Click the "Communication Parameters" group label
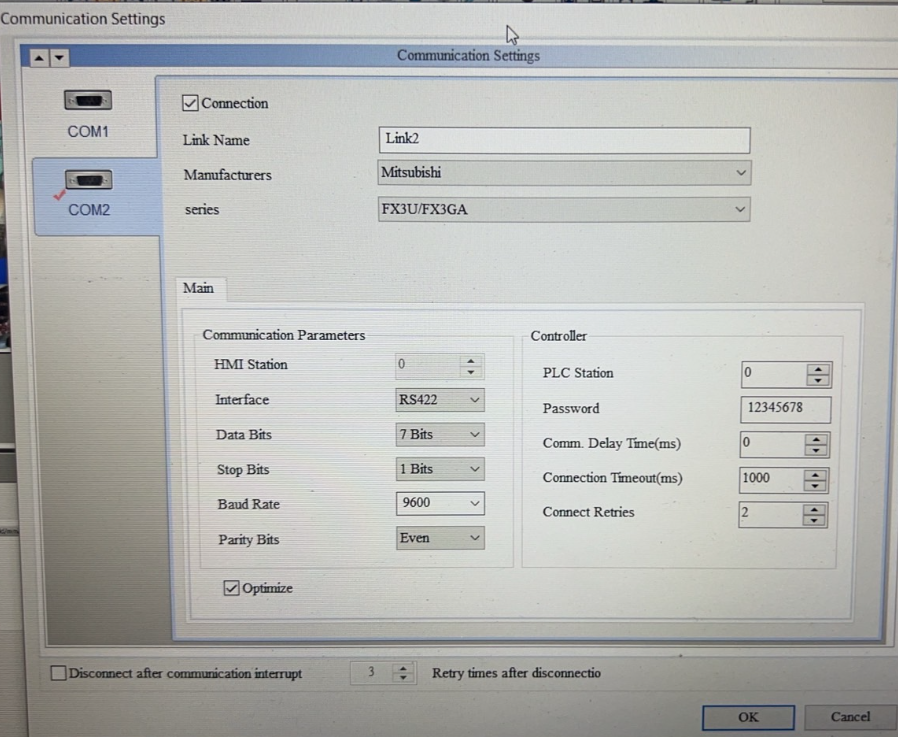 [x=284, y=335]
